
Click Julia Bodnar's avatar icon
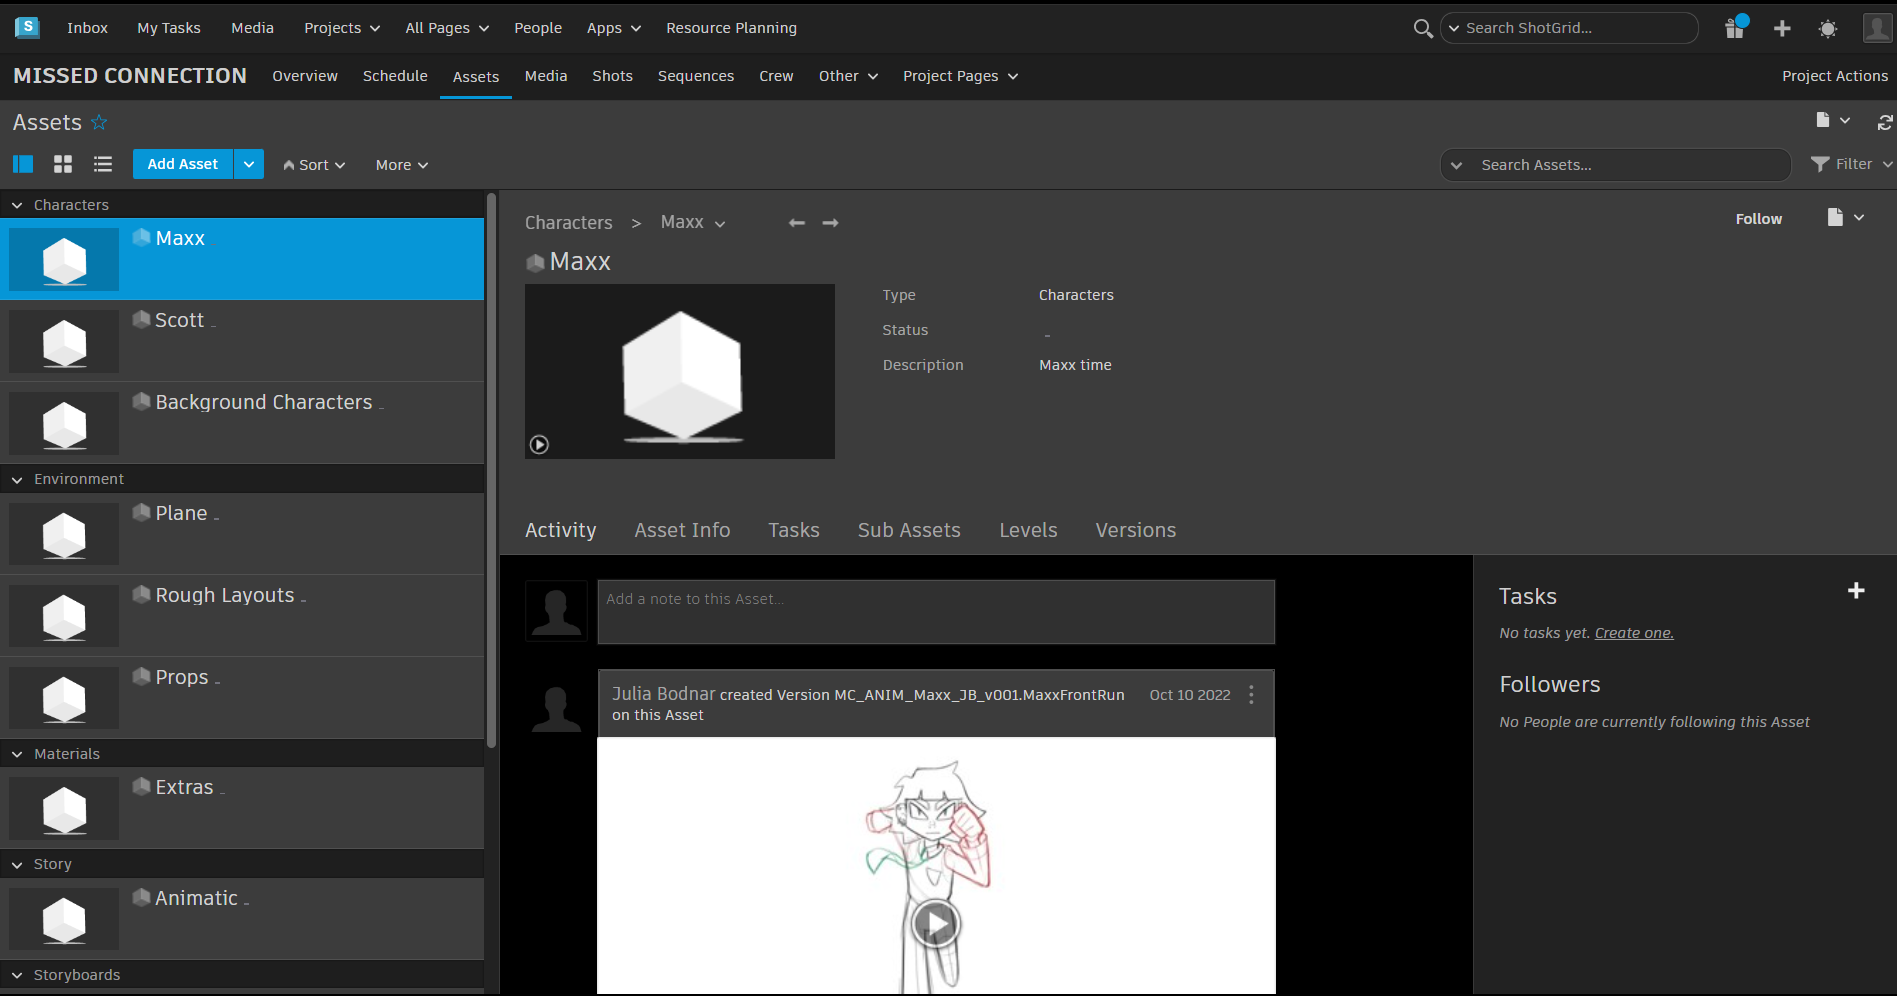pos(556,709)
